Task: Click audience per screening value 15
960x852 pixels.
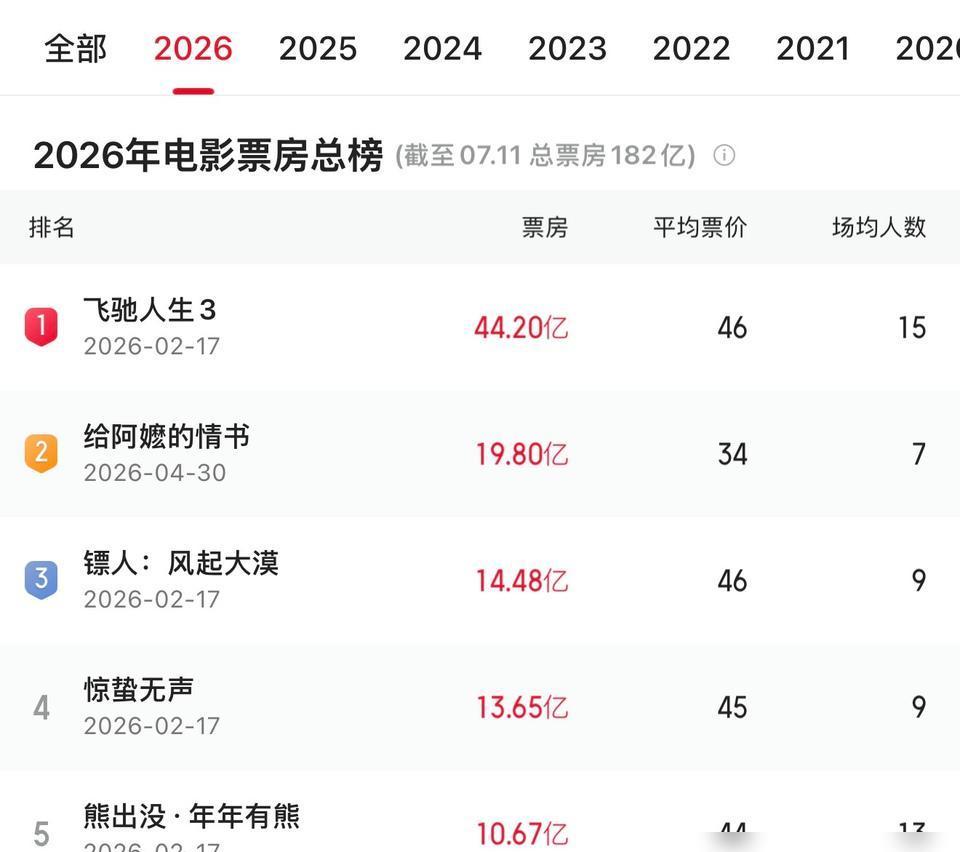Action: point(912,327)
